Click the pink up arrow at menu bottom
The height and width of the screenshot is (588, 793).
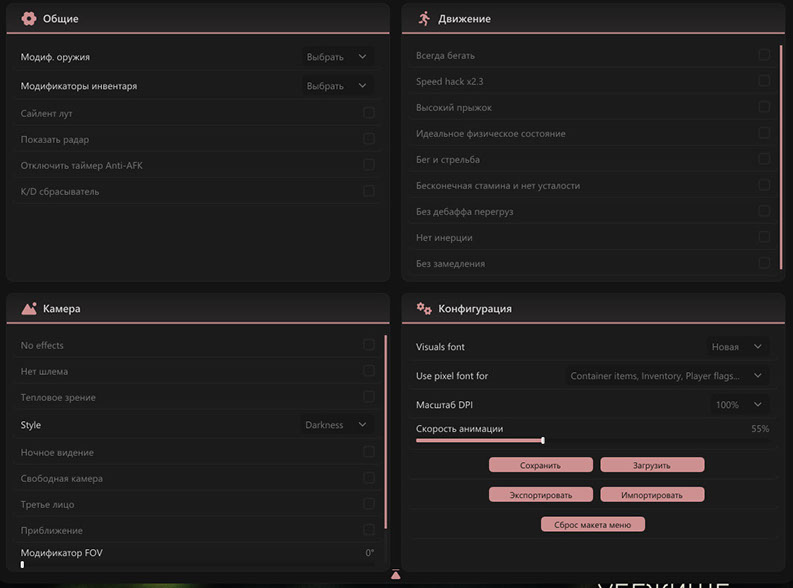coord(396,574)
